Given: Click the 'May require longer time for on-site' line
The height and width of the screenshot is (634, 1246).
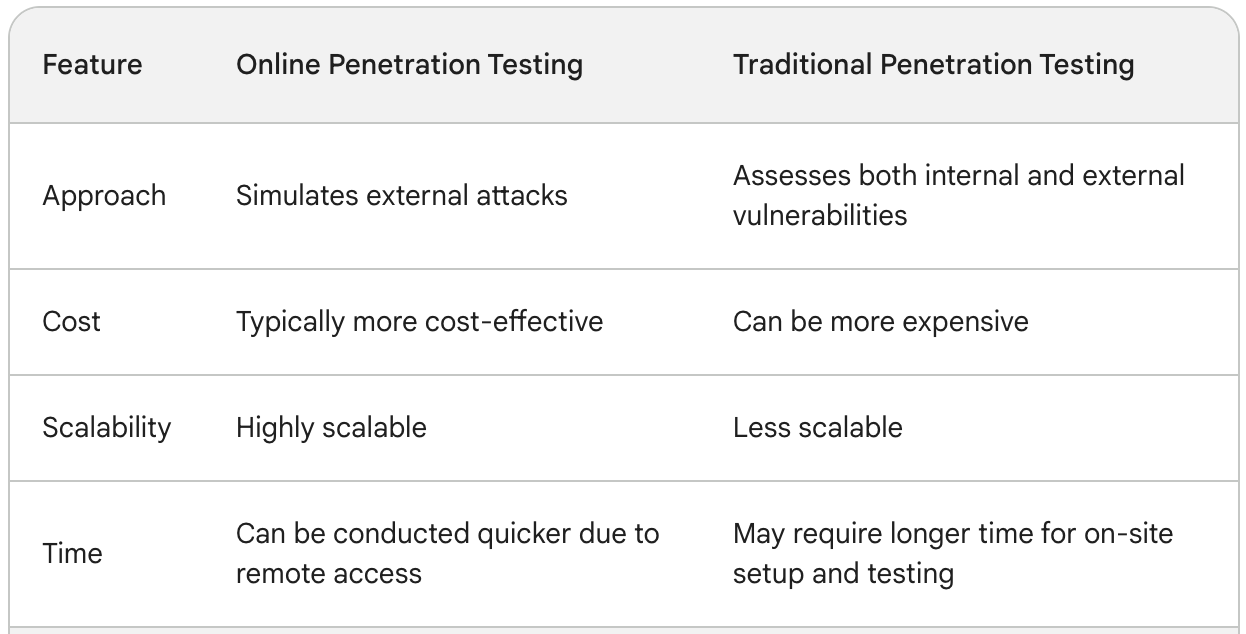Looking at the screenshot, I should click(x=952, y=534).
